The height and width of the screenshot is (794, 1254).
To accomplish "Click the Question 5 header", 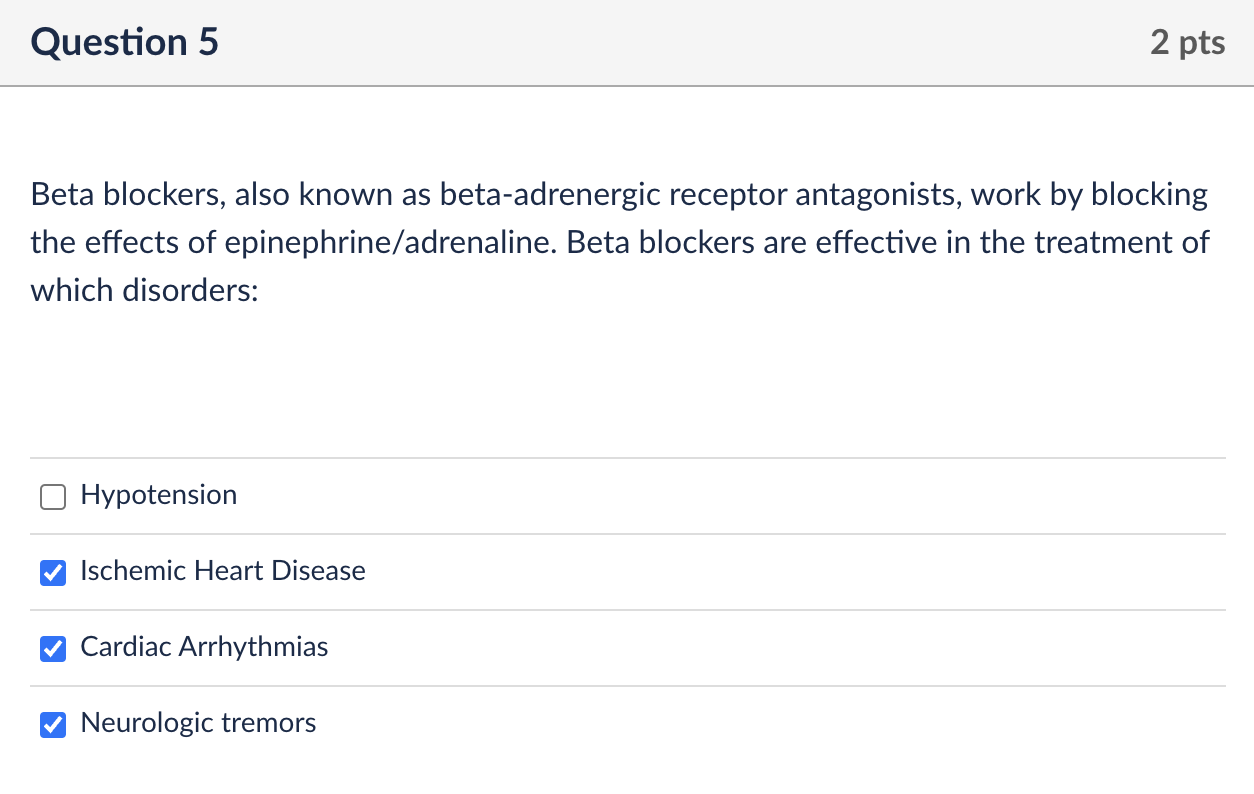I will pos(123,42).
